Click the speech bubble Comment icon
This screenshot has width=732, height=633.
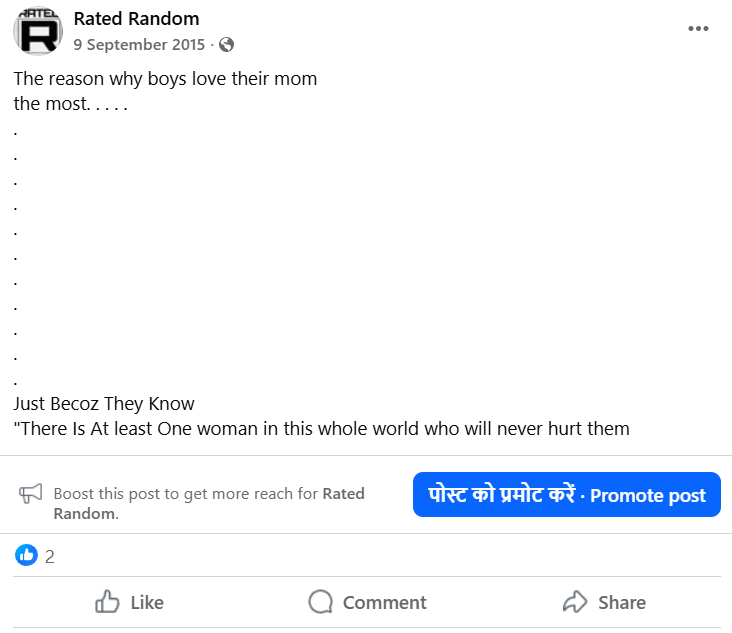tap(320, 602)
